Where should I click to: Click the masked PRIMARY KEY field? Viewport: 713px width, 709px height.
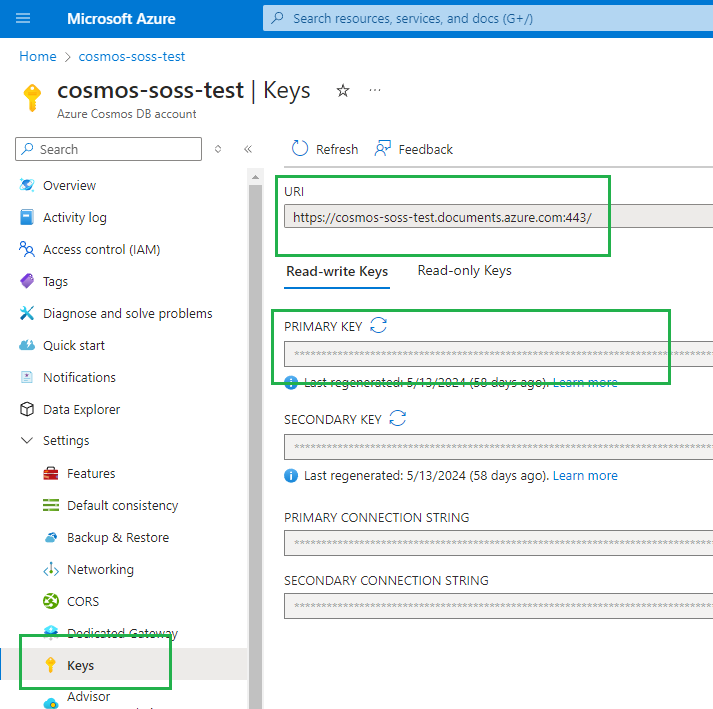click(498, 353)
